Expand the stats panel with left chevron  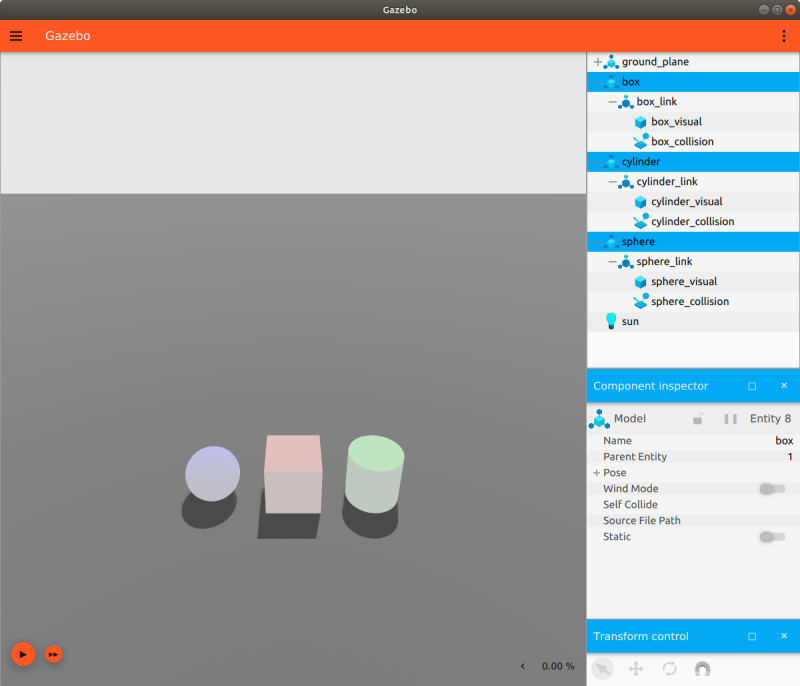(522, 666)
